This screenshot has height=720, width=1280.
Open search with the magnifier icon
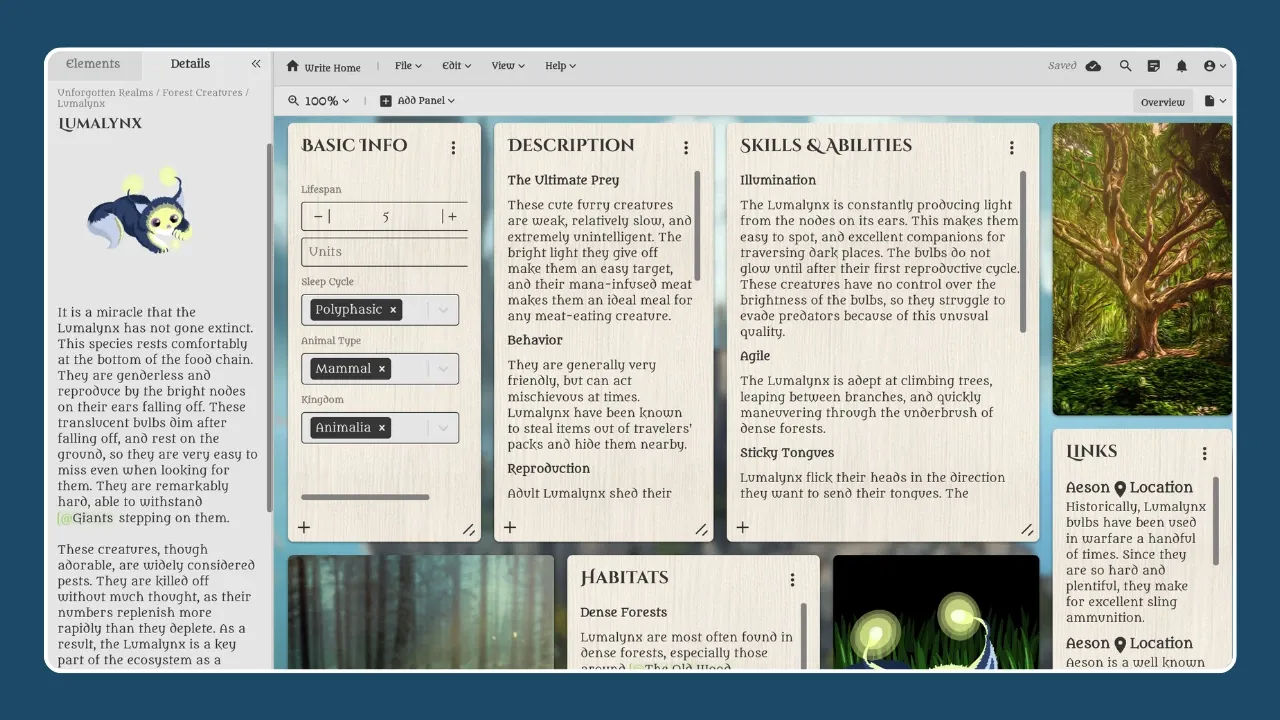[x=1125, y=66]
